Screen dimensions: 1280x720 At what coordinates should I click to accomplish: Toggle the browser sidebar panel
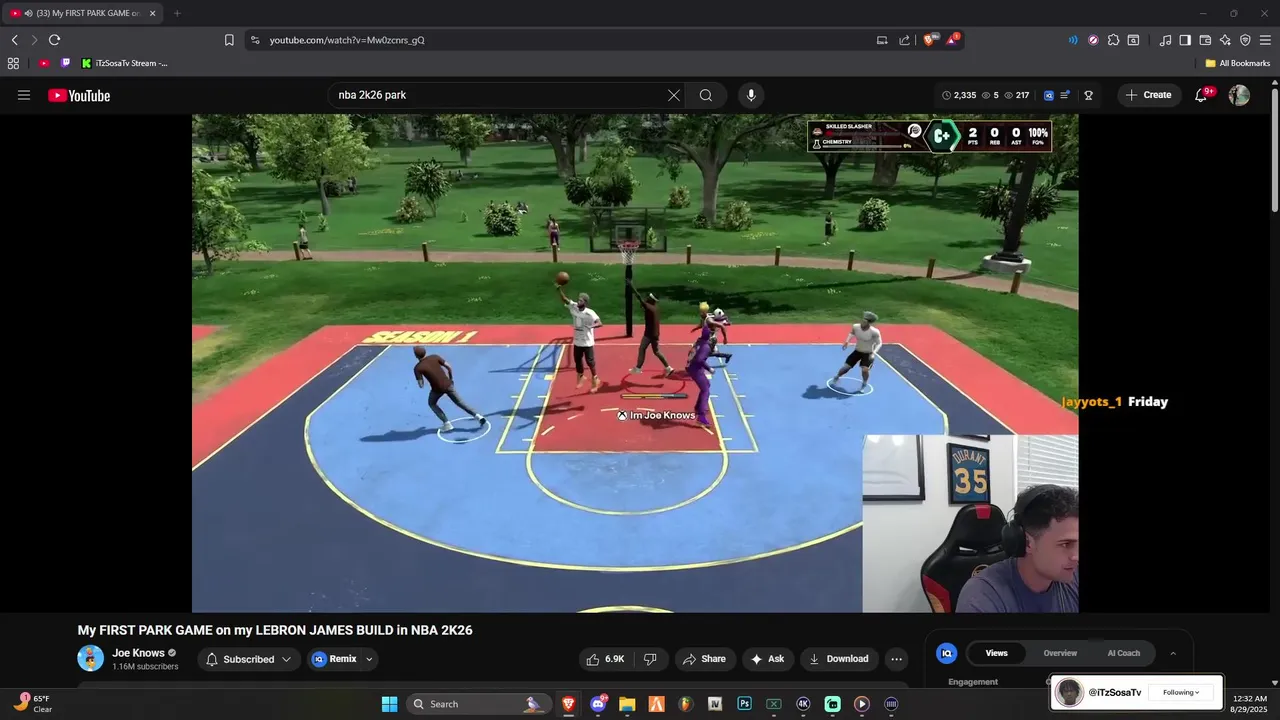tap(1185, 40)
